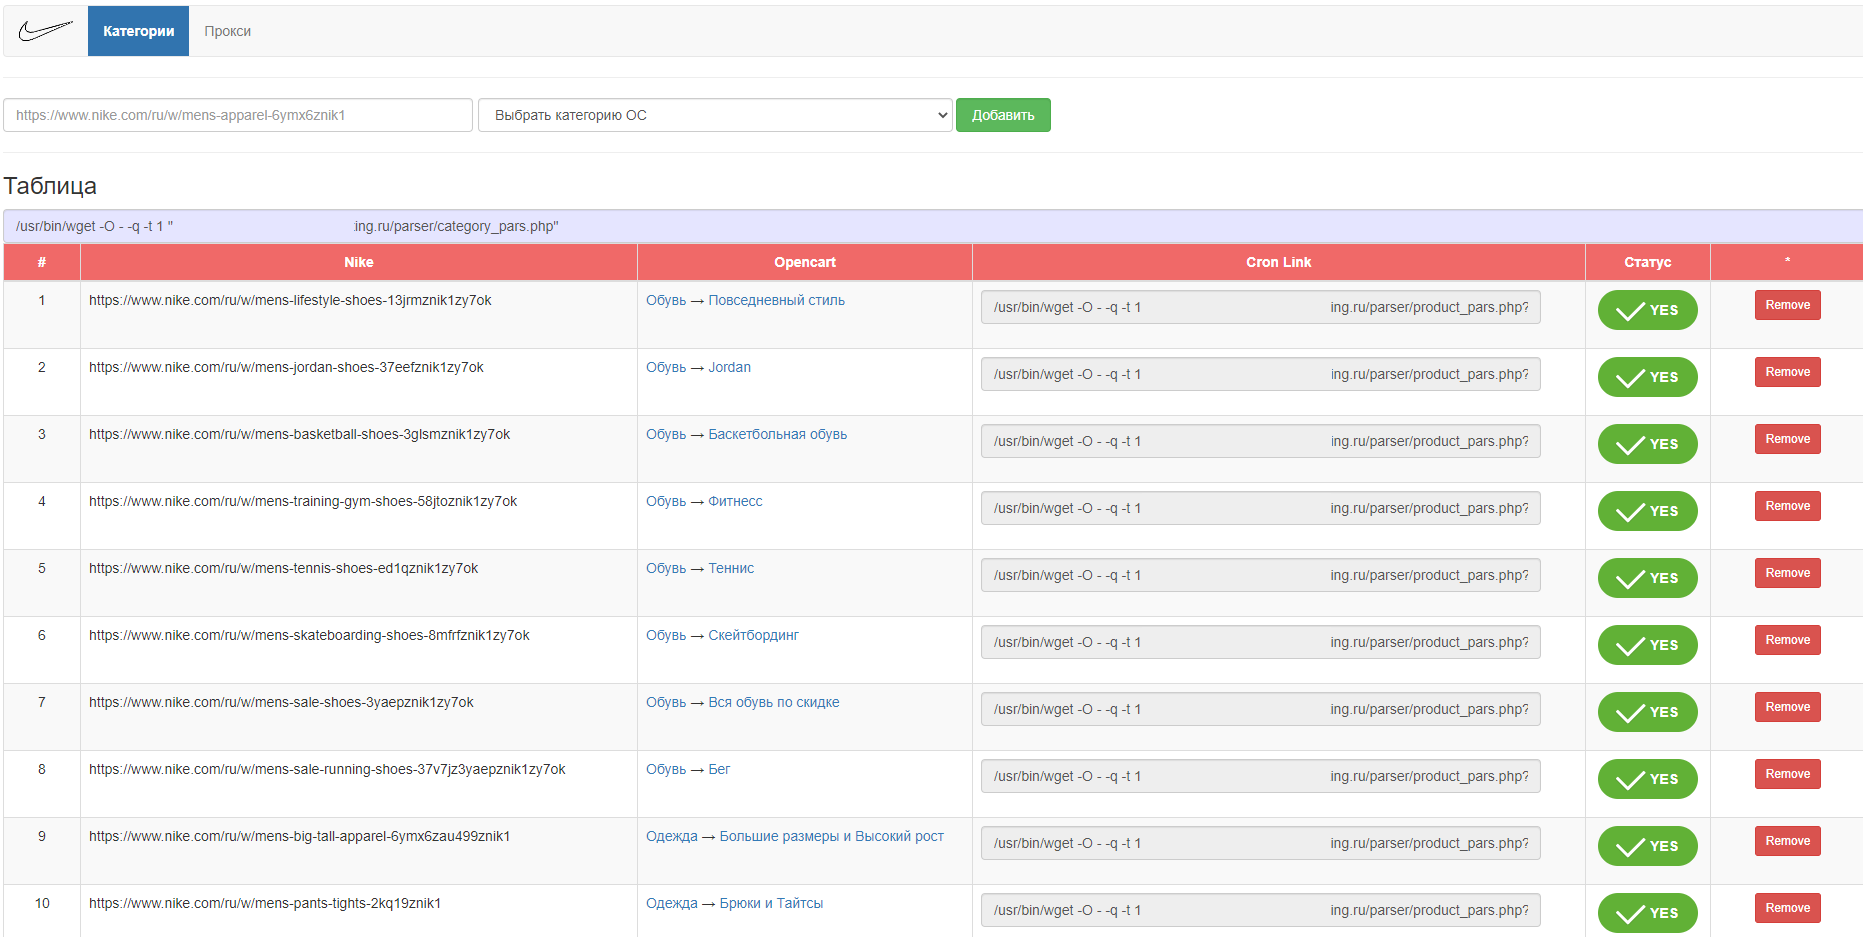Click the green Добавить button

tap(1003, 115)
